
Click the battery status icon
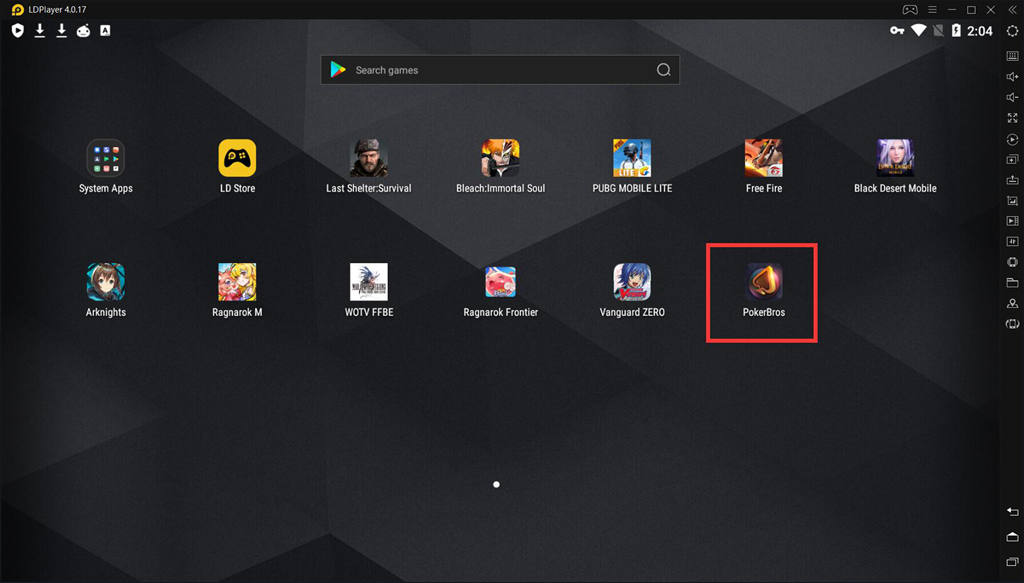click(956, 30)
